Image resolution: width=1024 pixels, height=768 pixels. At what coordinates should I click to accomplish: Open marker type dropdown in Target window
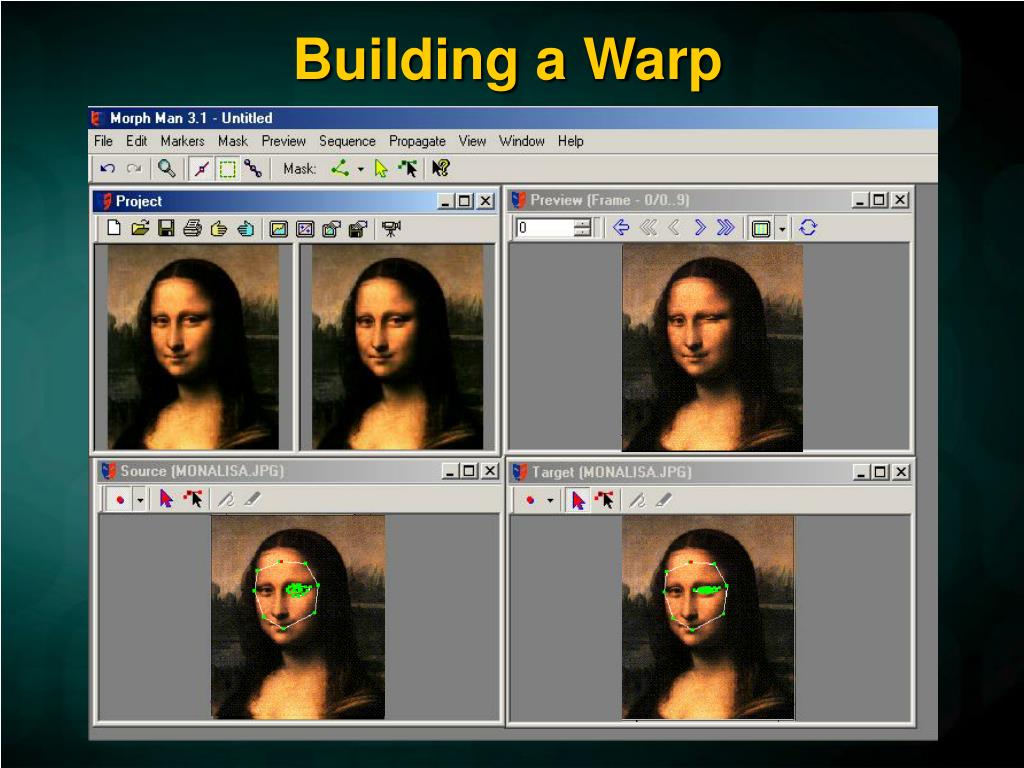click(550, 502)
